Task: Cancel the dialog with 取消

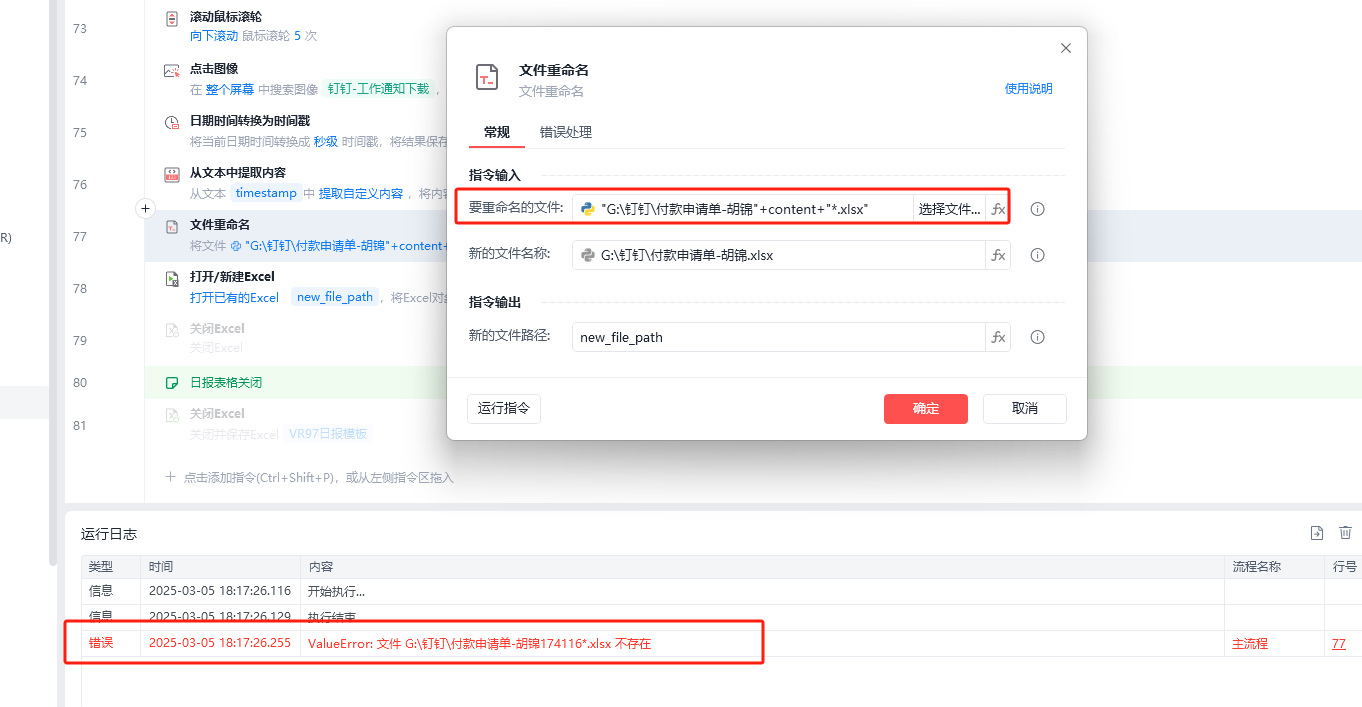Action: click(1025, 408)
